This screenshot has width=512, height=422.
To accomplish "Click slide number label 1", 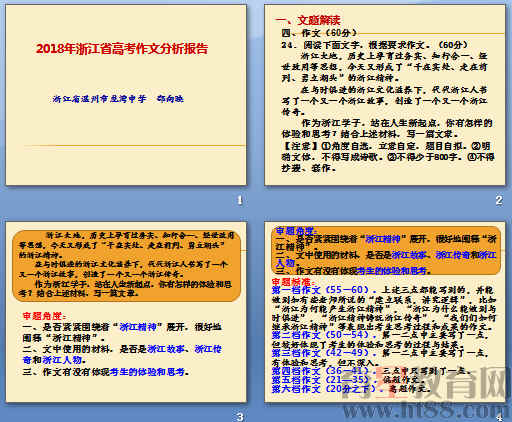I will [239, 200].
